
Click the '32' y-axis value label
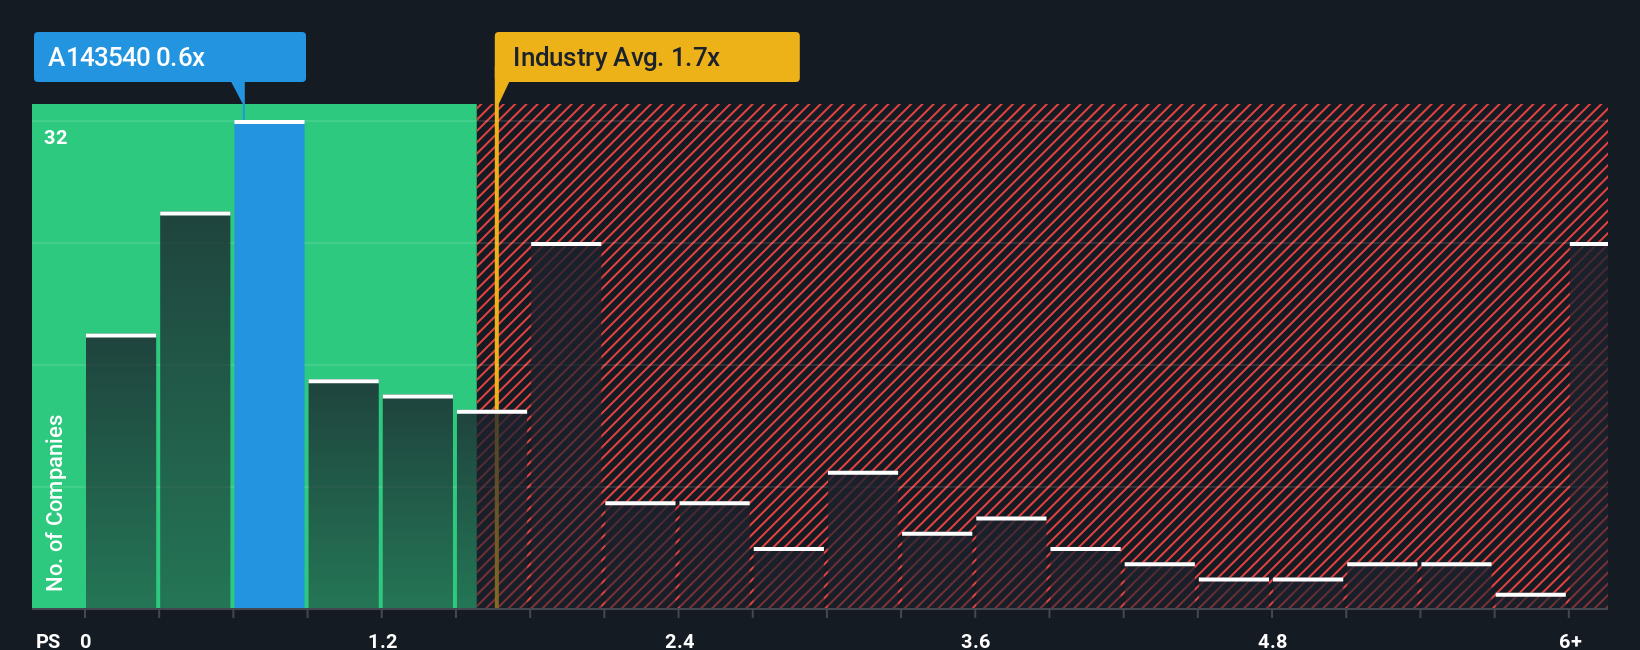pos(56,137)
